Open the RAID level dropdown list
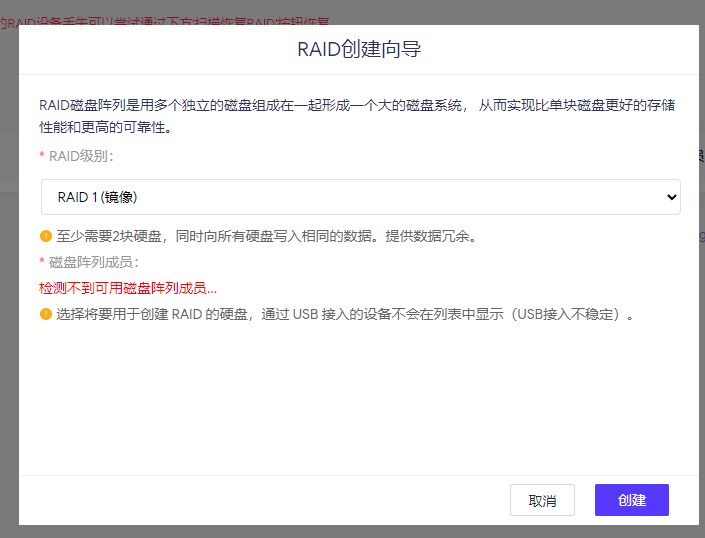 coord(360,197)
